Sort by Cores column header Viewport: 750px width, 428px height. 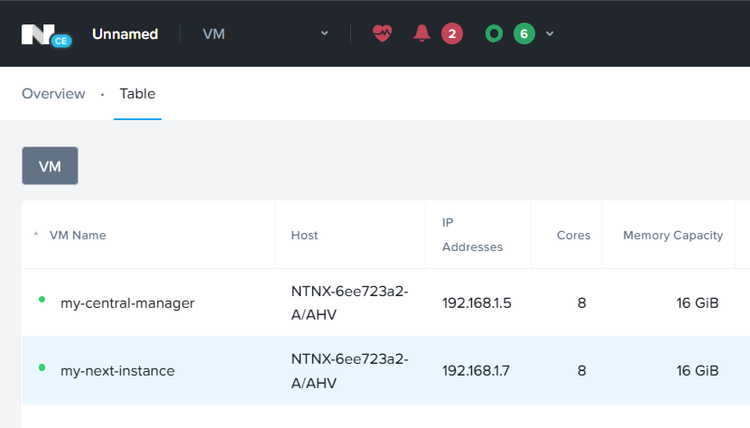(x=573, y=235)
